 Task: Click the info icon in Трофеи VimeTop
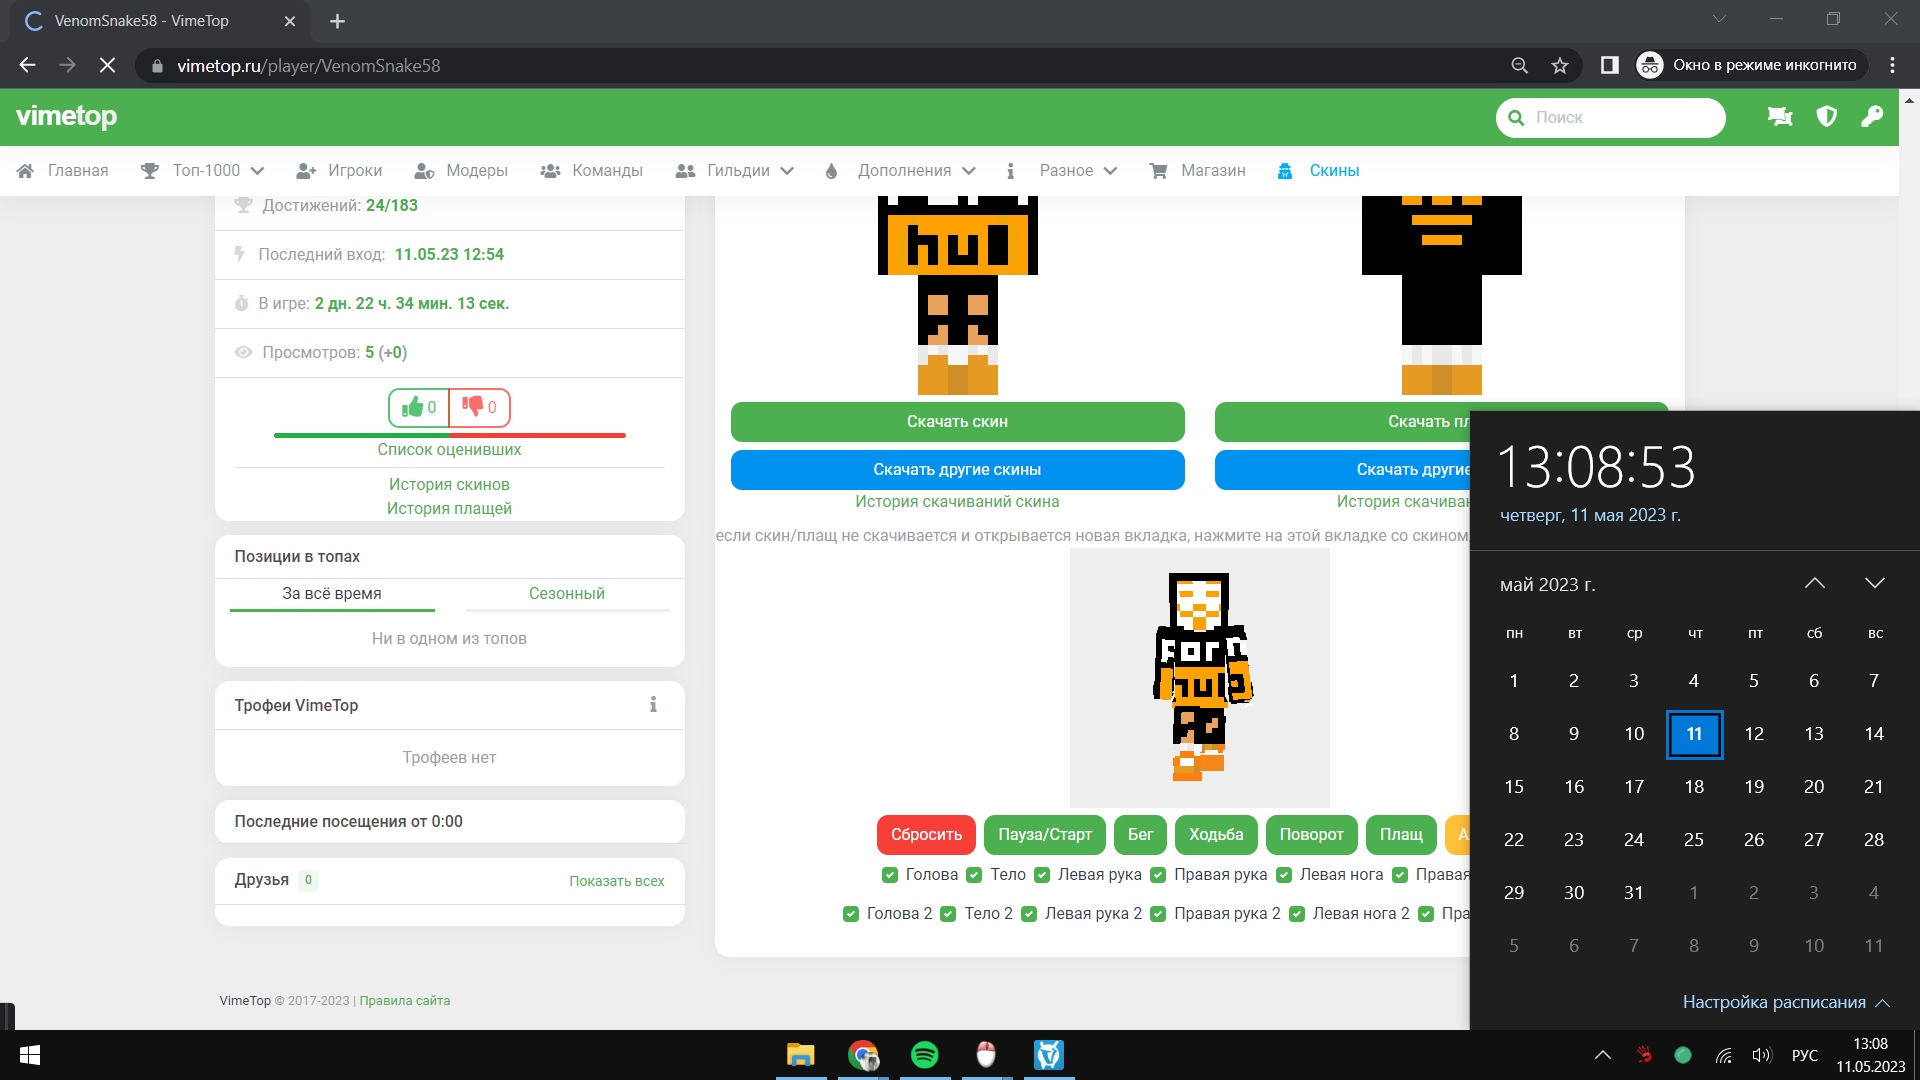pos(653,705)
